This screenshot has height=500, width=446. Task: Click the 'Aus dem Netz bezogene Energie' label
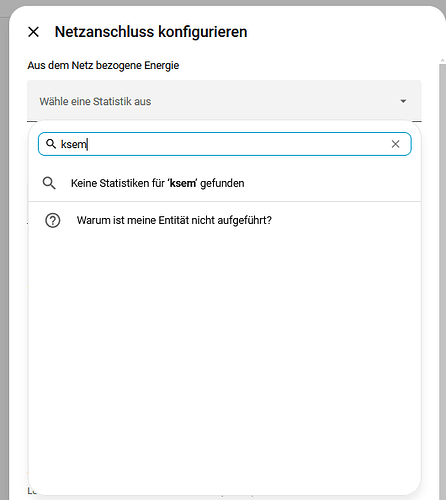103,65
